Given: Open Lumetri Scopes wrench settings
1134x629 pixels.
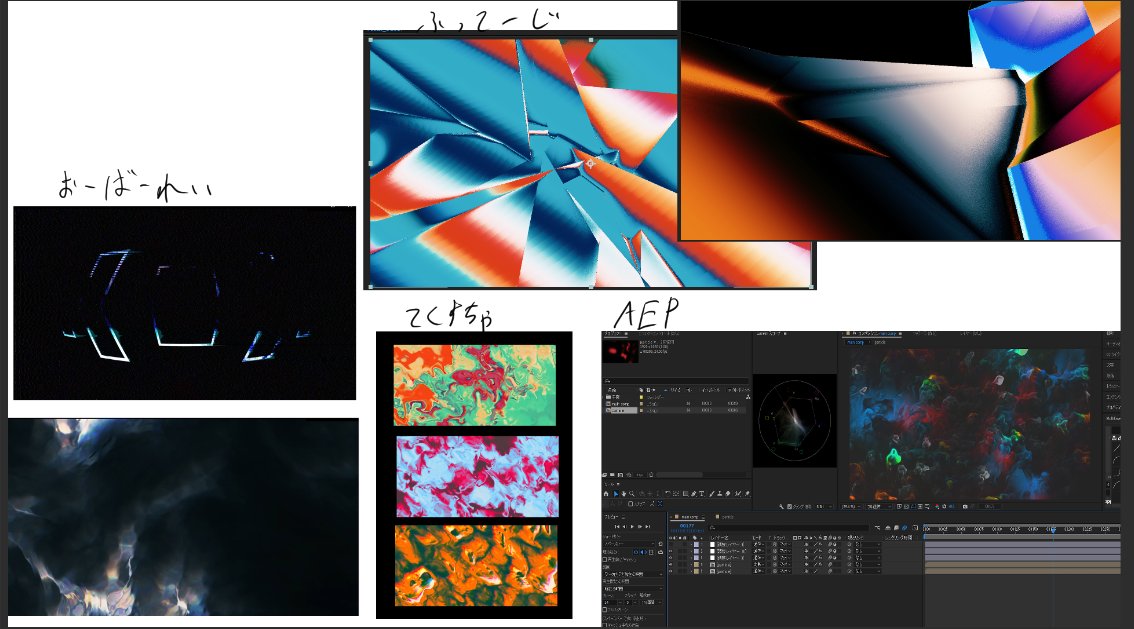Looking at the screenshot, I should pos(781,507).
